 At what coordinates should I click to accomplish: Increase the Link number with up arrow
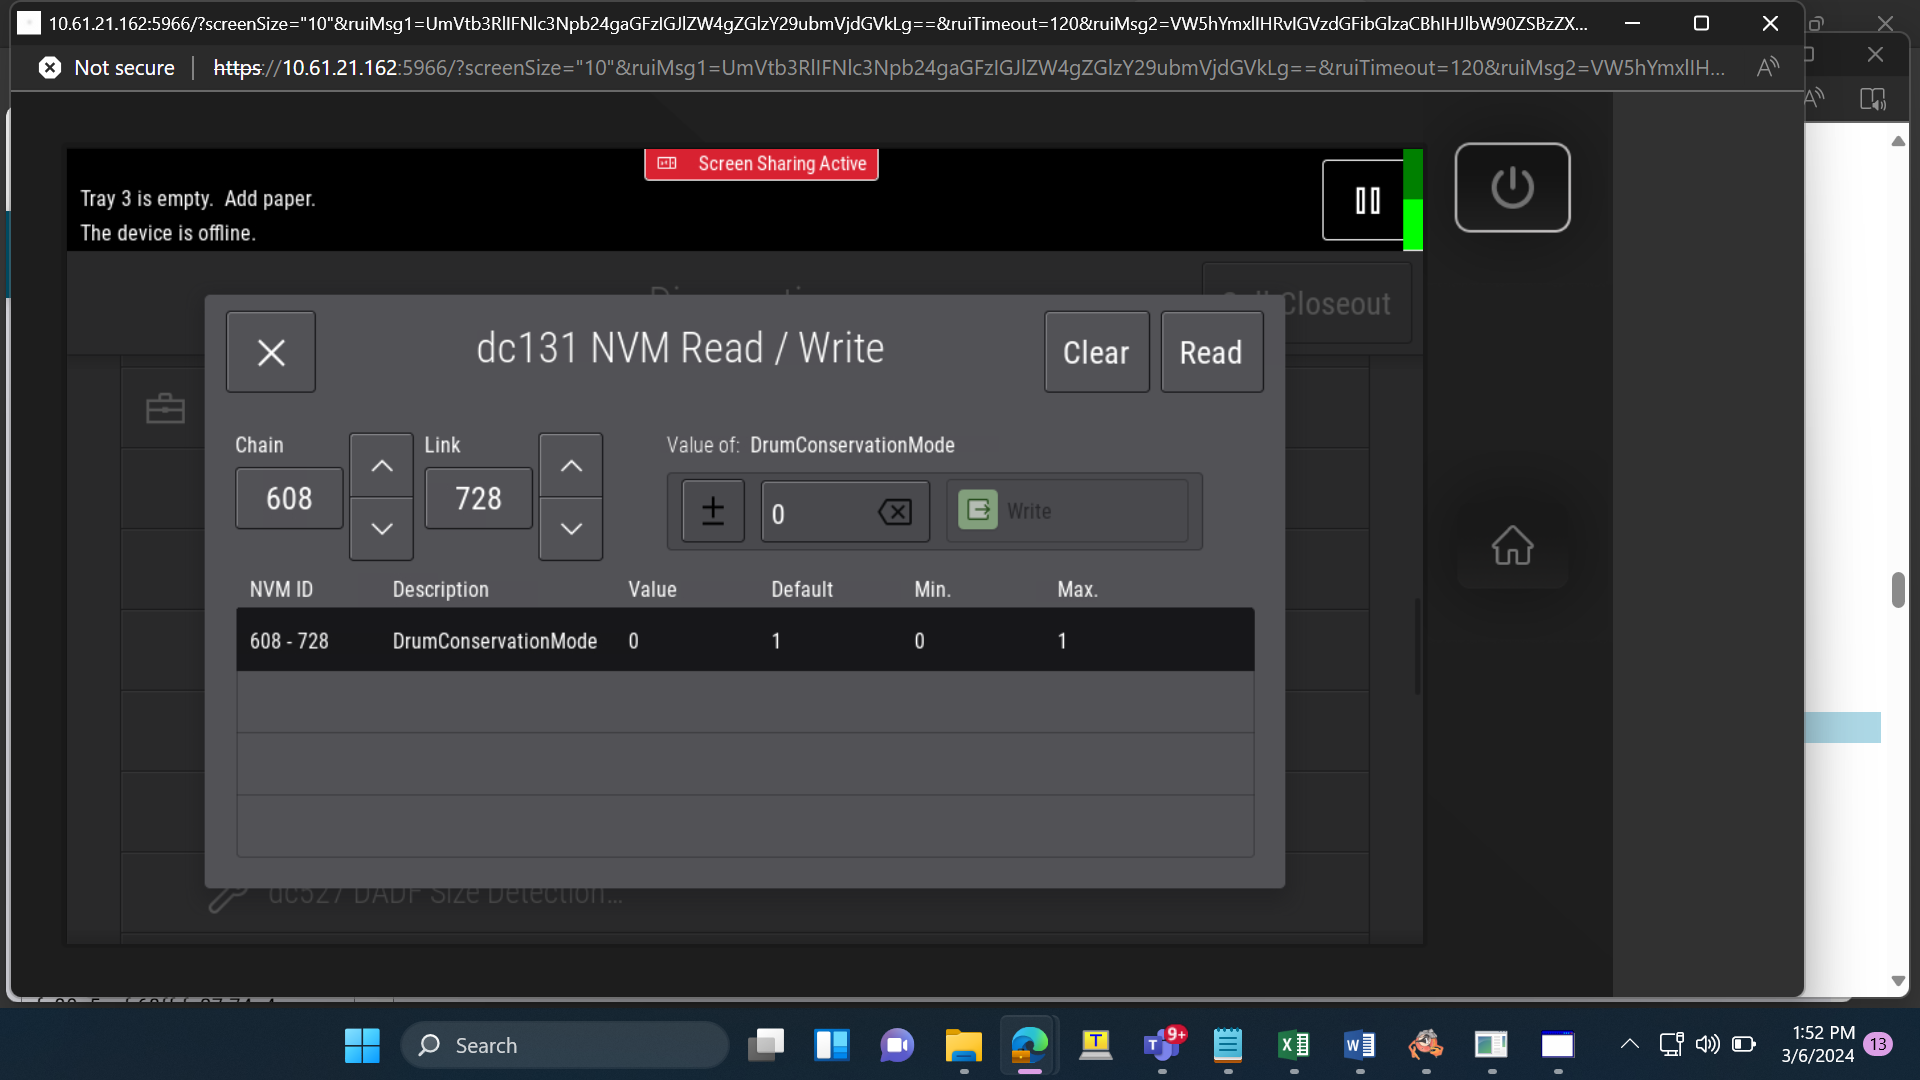coord(571,465)
